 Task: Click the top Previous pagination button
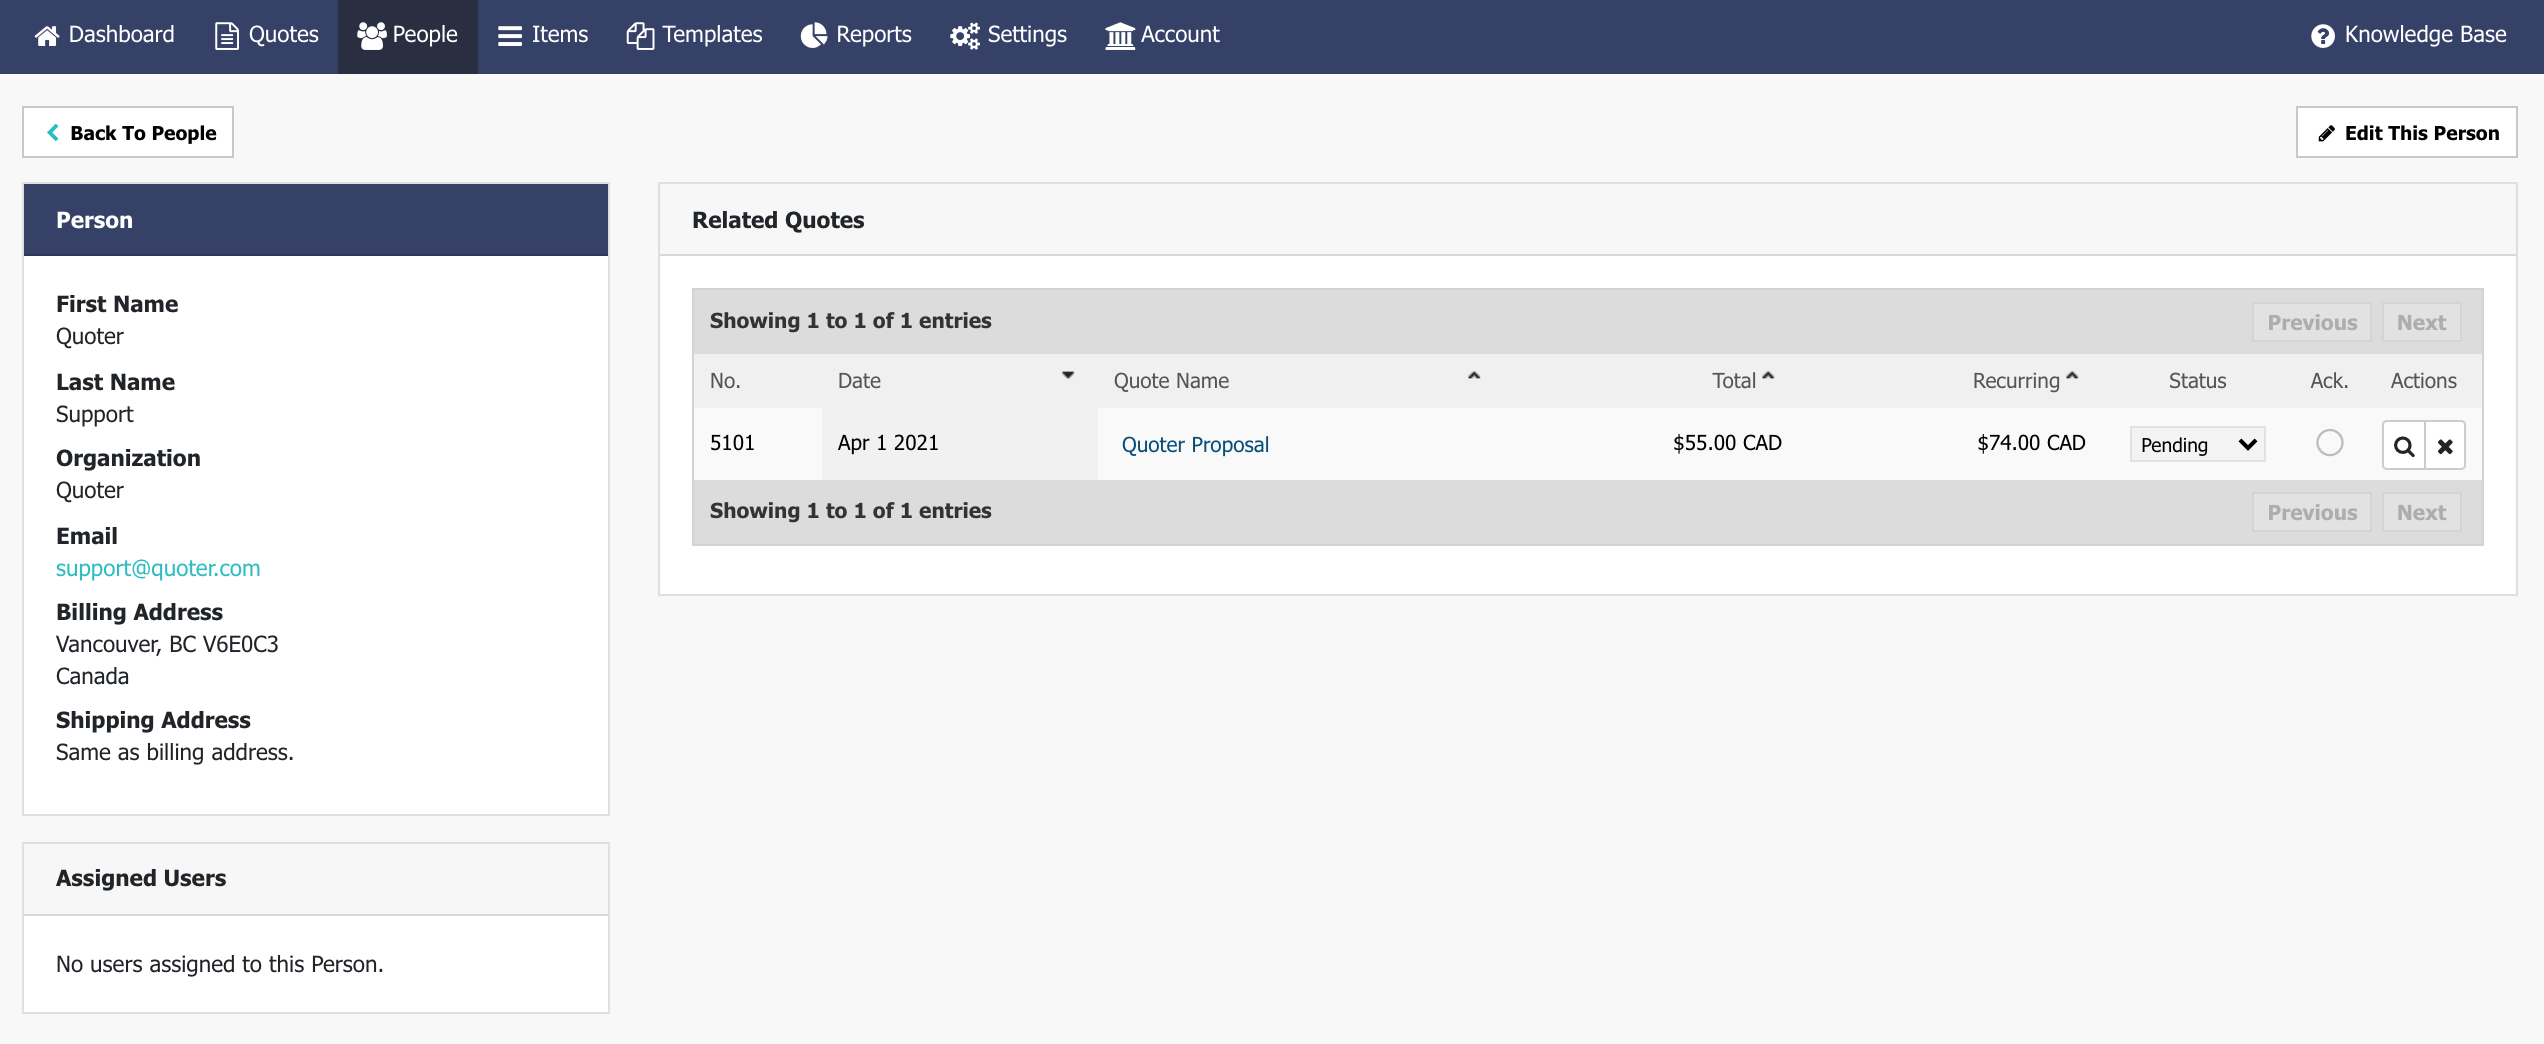[2312, 322]
